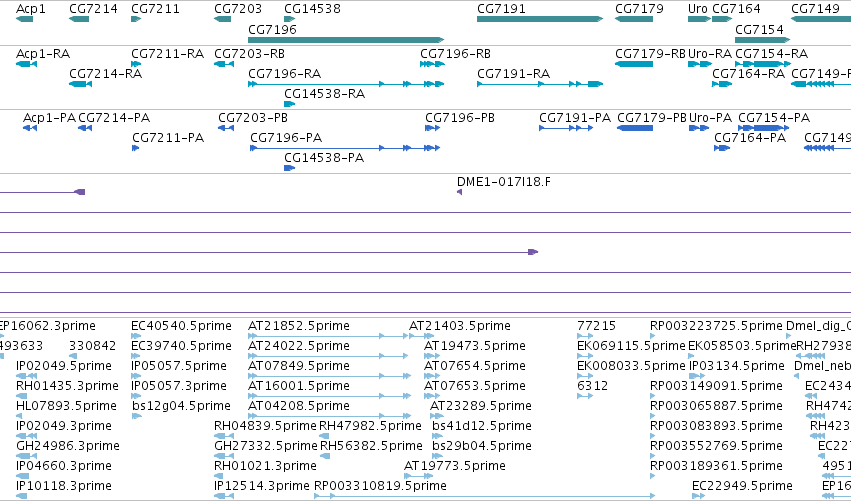Click the CG7164-PA protein label

pos(750,138)
